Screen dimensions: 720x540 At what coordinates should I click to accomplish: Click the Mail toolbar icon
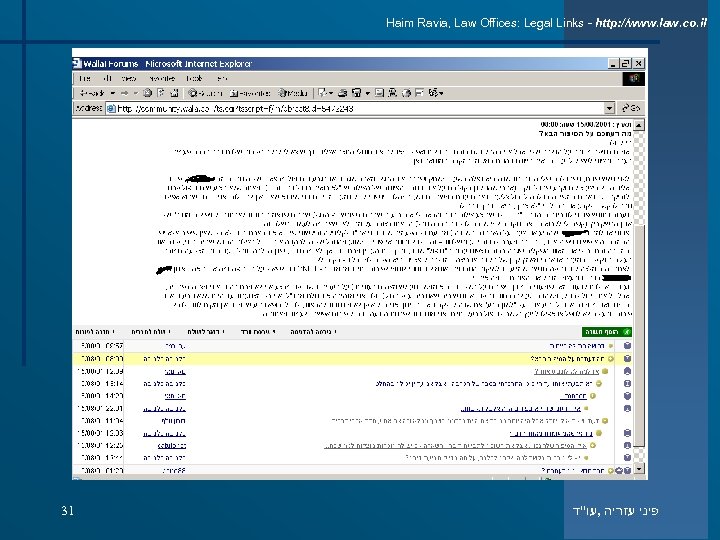point(323,93)
